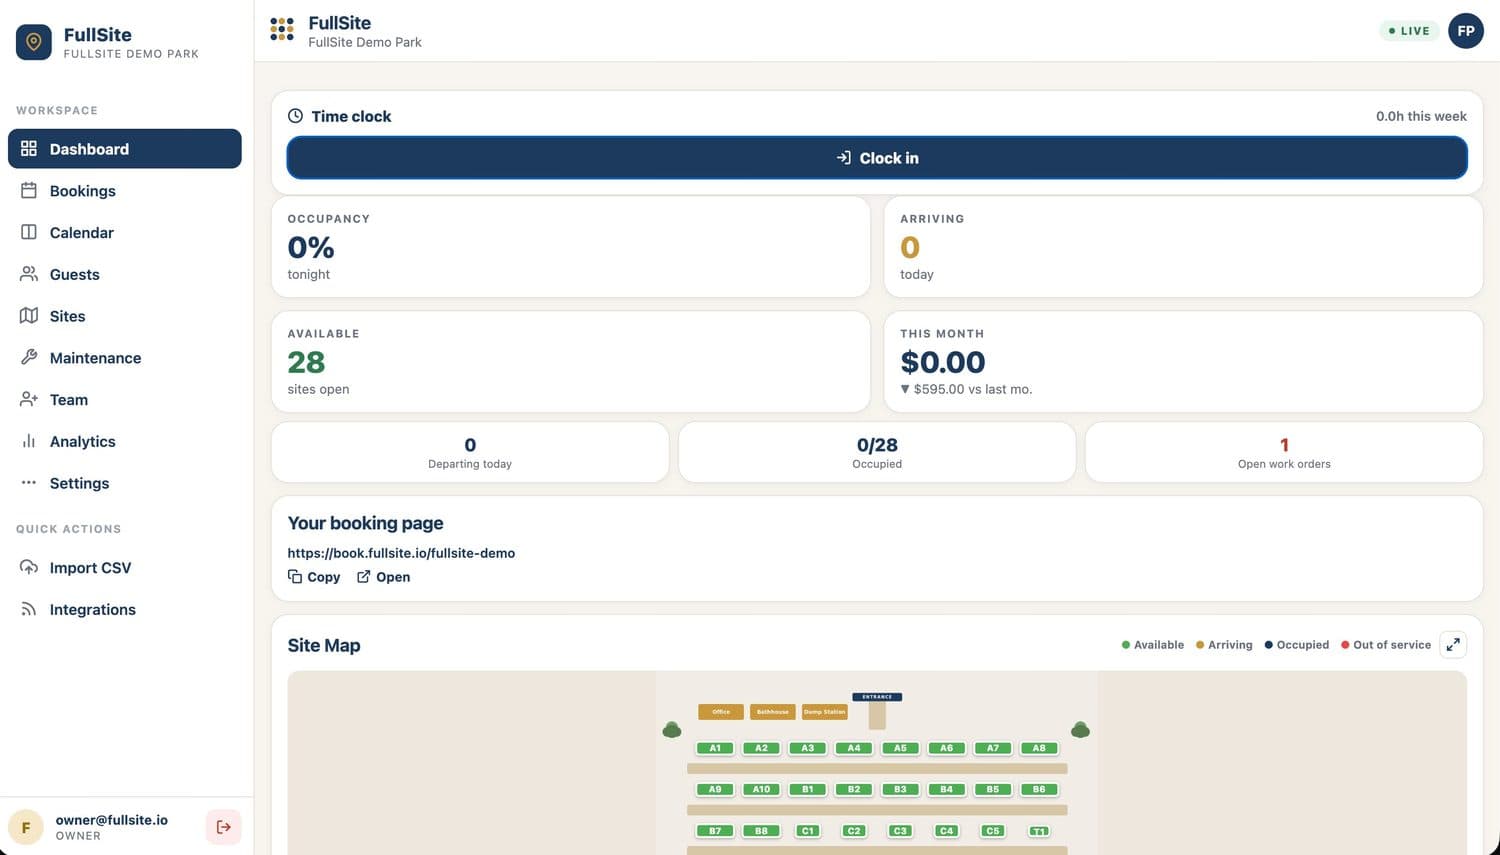
Task: Open the FP profile avatar
Action: 1466,30
